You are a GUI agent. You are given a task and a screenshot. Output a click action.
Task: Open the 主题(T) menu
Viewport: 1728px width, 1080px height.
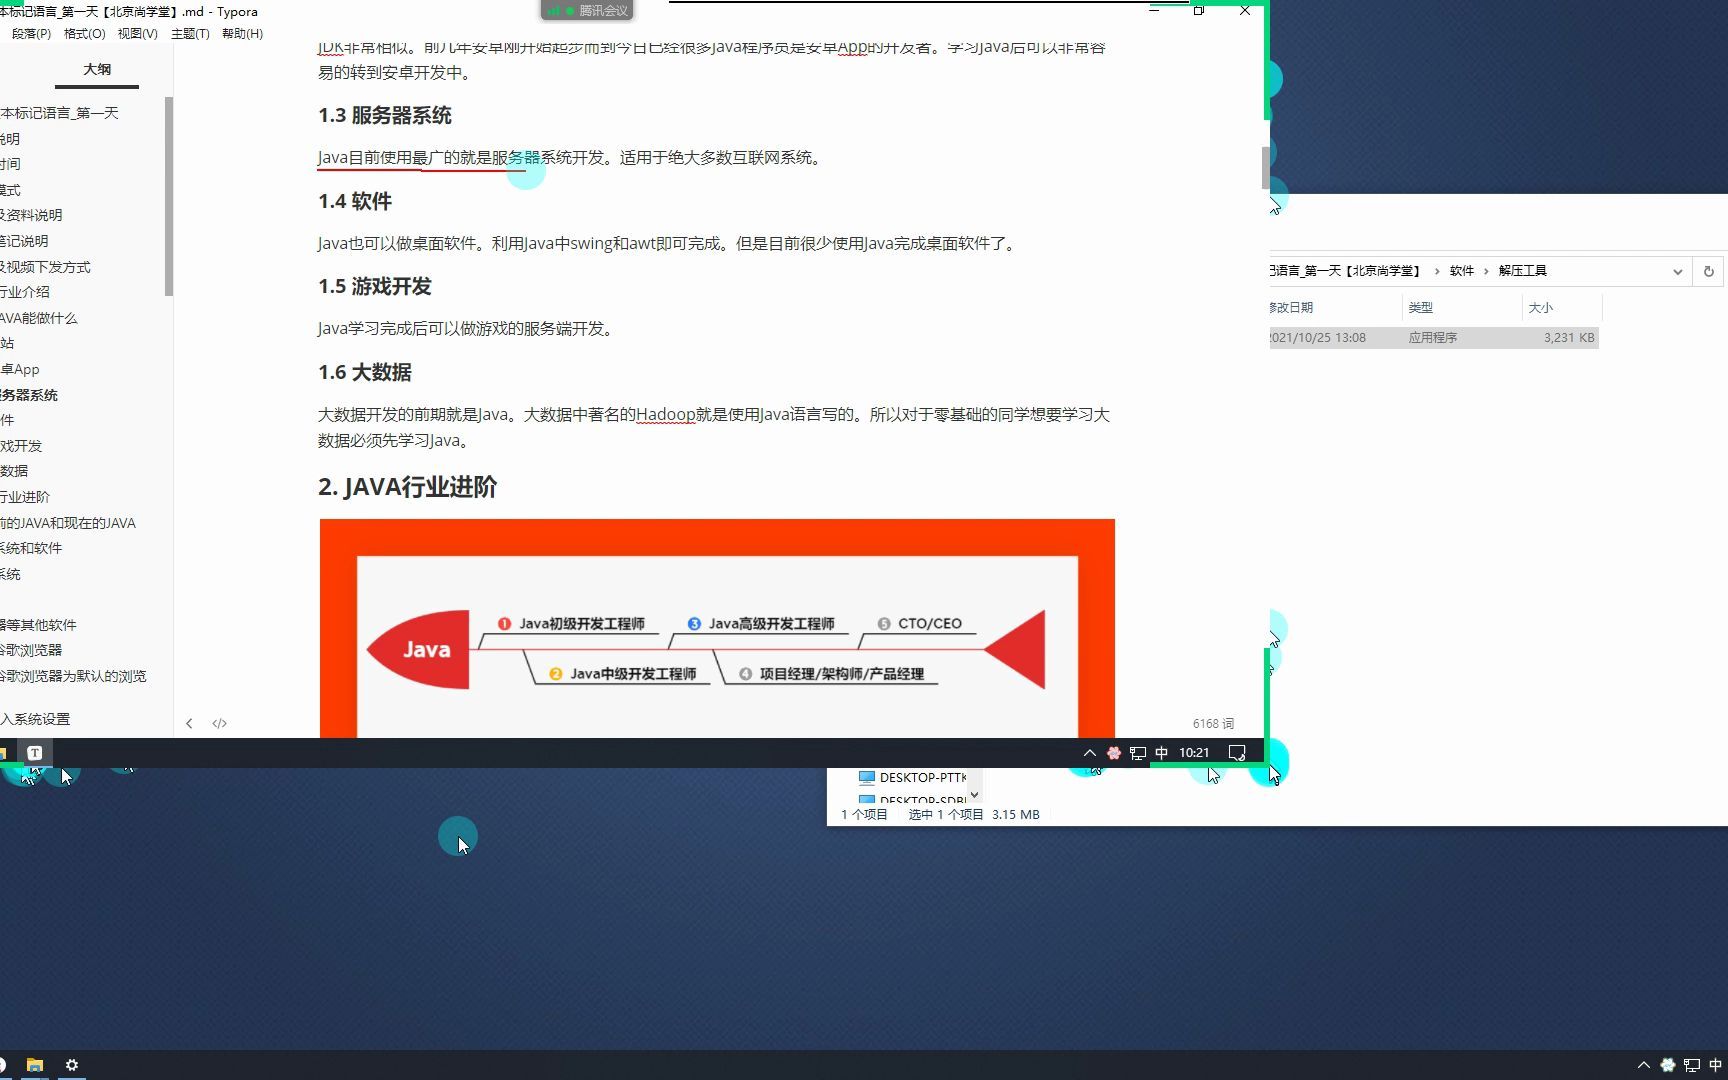[190, 33]
